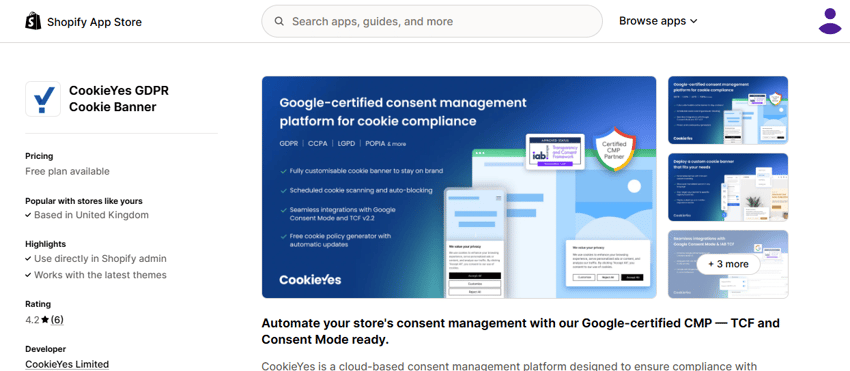Click the Shopify App Store title link

(x=94, y=22)
